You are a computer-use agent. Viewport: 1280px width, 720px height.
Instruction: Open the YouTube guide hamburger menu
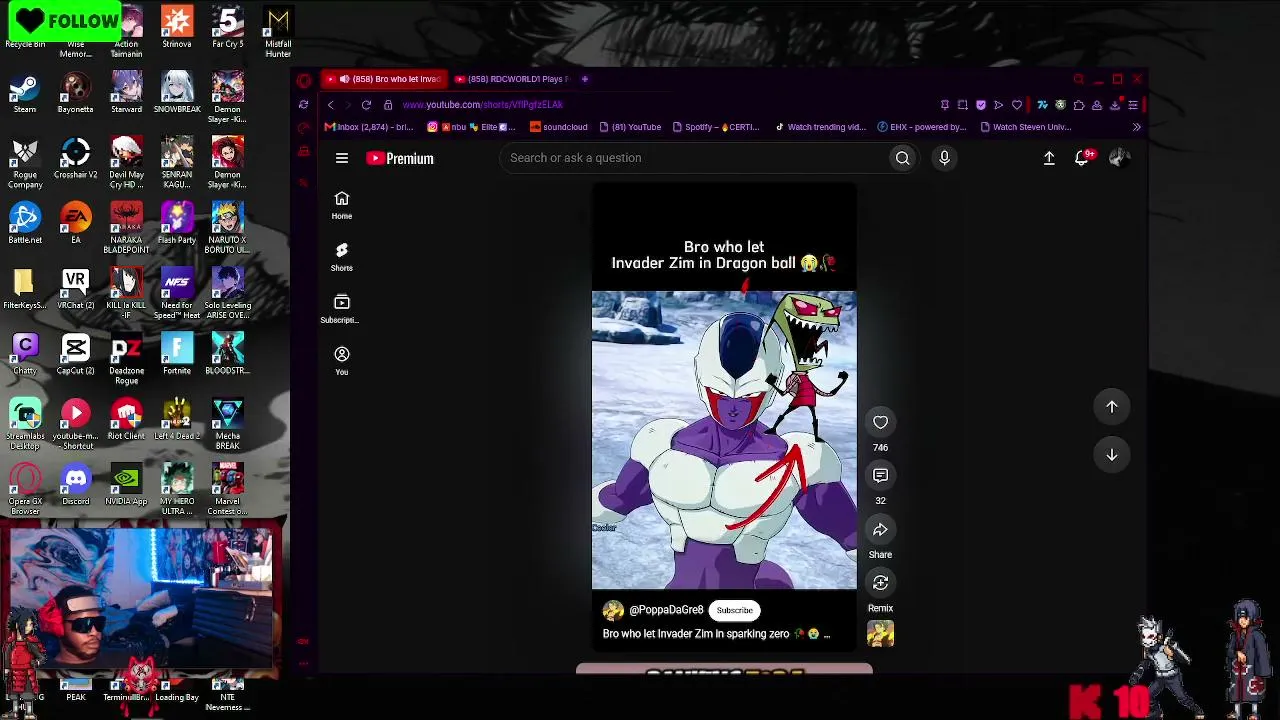coord(342,158)
